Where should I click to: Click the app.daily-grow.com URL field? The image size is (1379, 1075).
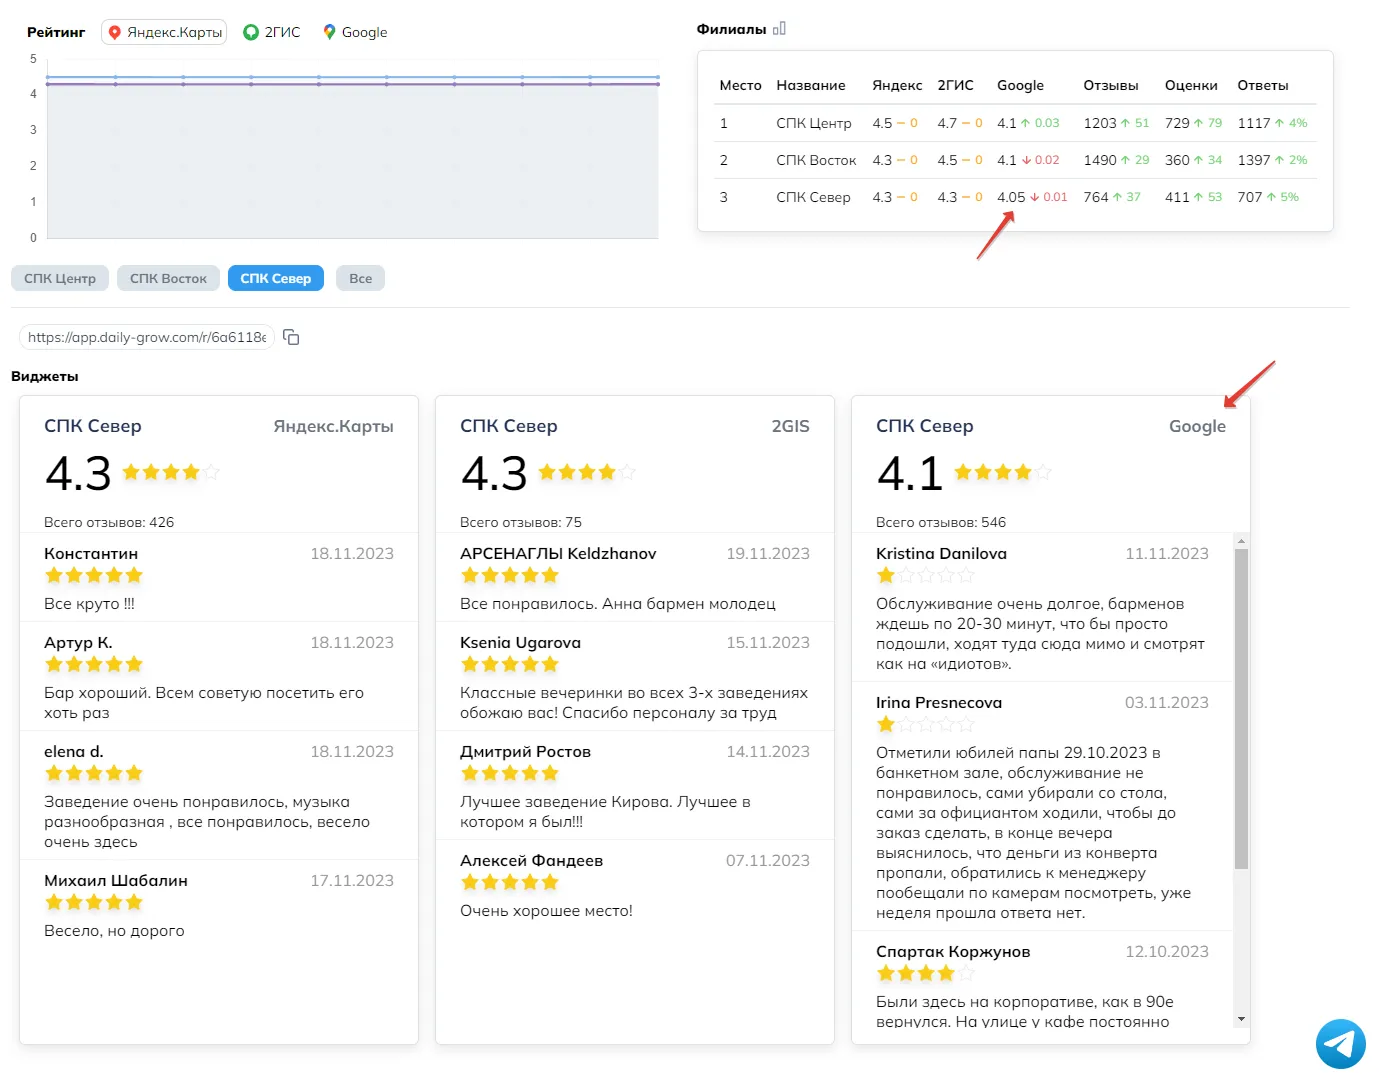pyautogui.click(x=147, y=337)
